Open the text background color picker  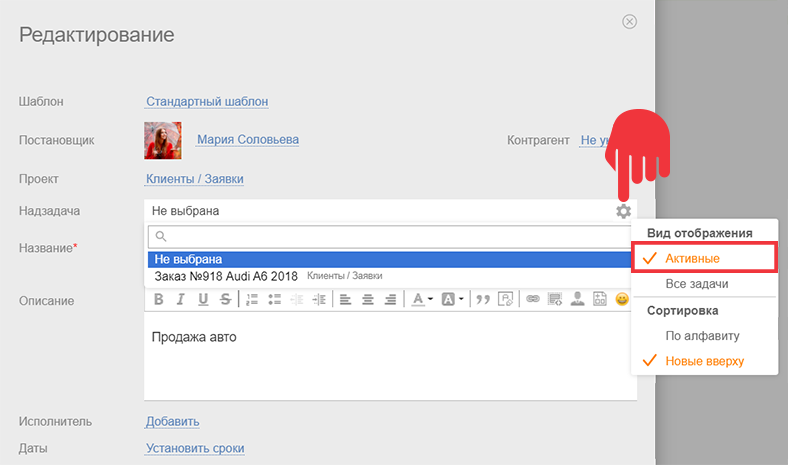[x=452, y=300]
